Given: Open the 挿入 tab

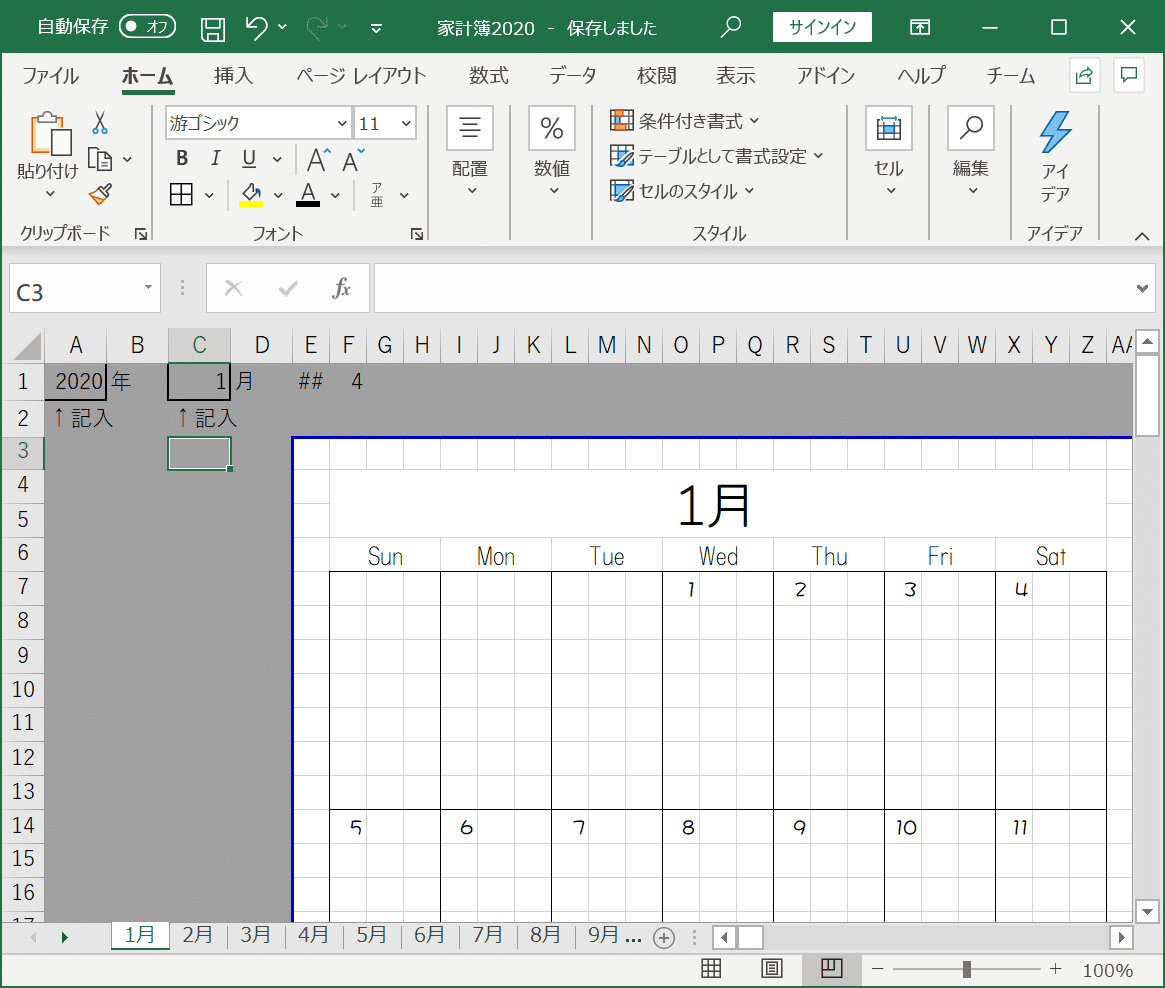Looking at the screenshot, I should coord(233,76).
